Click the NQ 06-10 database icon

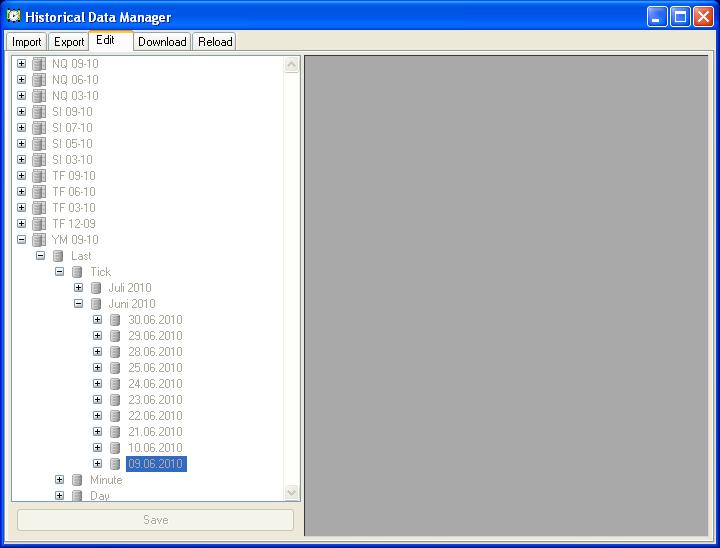pyautogui.click(x=39, y=79)
